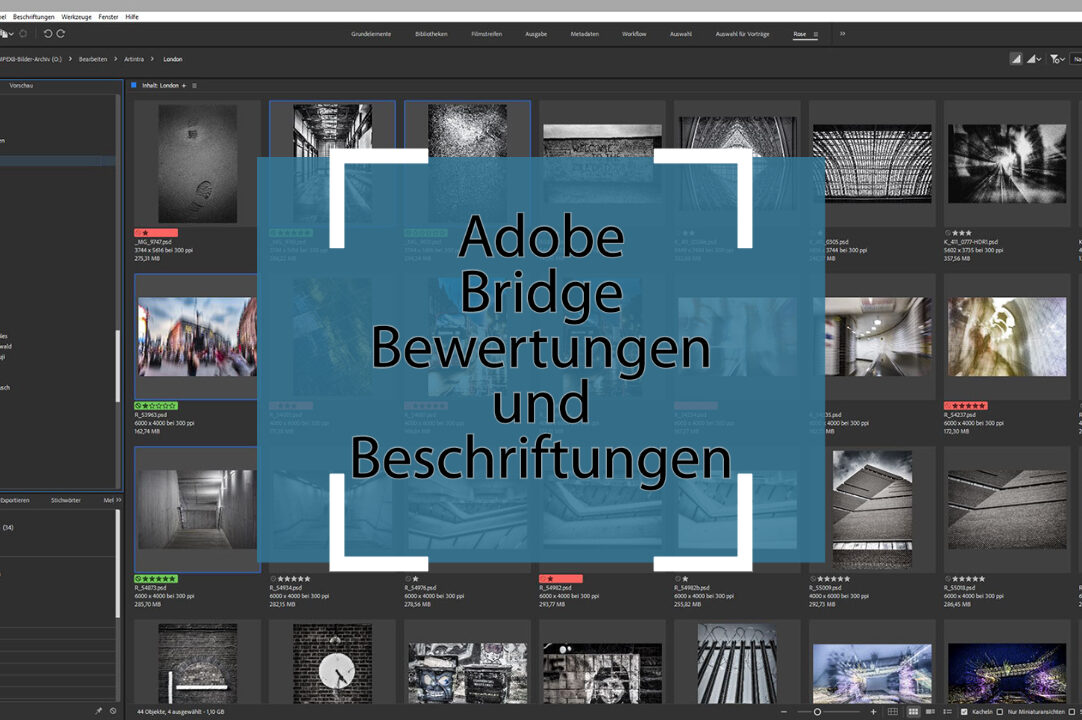Open the Hilfe menu
1082x720 pixels.
pos(132,17)
